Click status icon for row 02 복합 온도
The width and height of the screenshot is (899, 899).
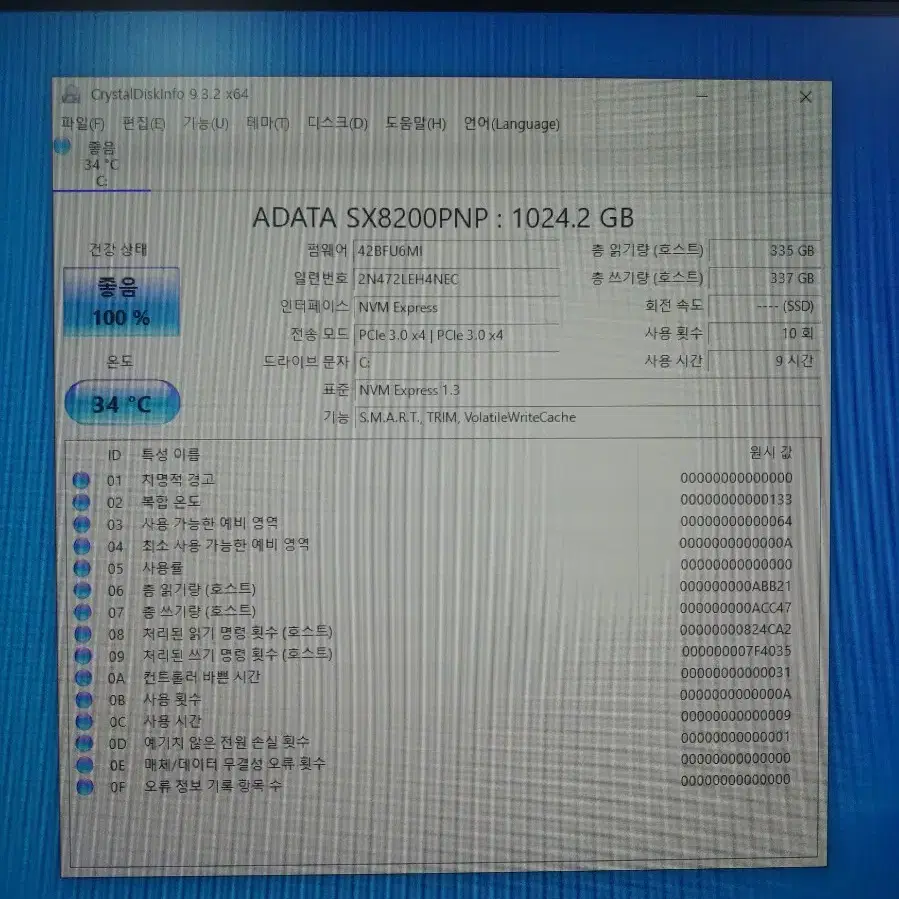[81, 502]
